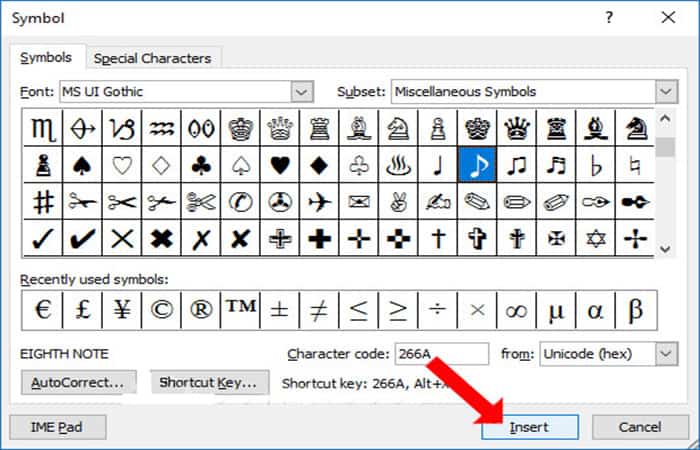This screenshot has width=700, height=450.
Task: Open the Subset dropdown list
Action: (x=666, y=92)
